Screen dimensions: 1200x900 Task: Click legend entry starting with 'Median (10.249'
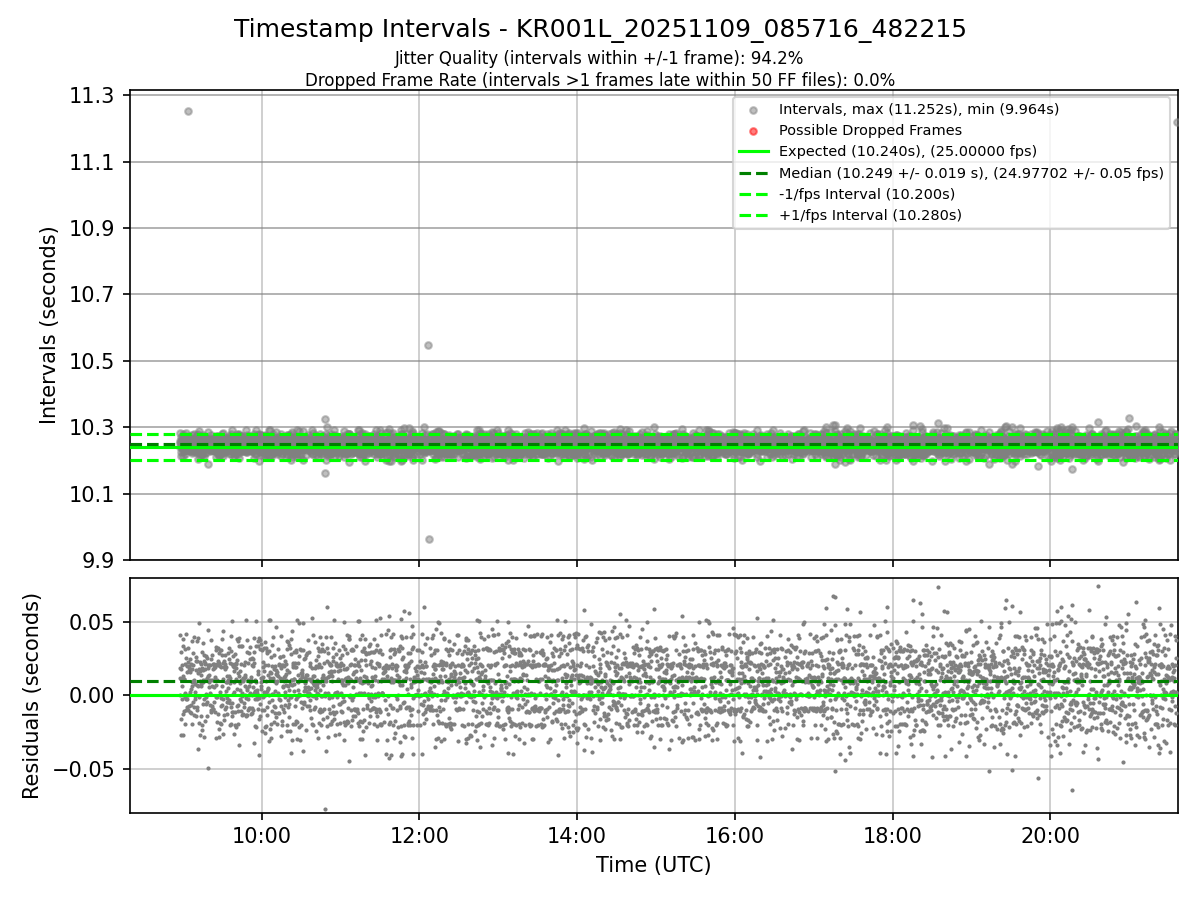coord(971,172)
